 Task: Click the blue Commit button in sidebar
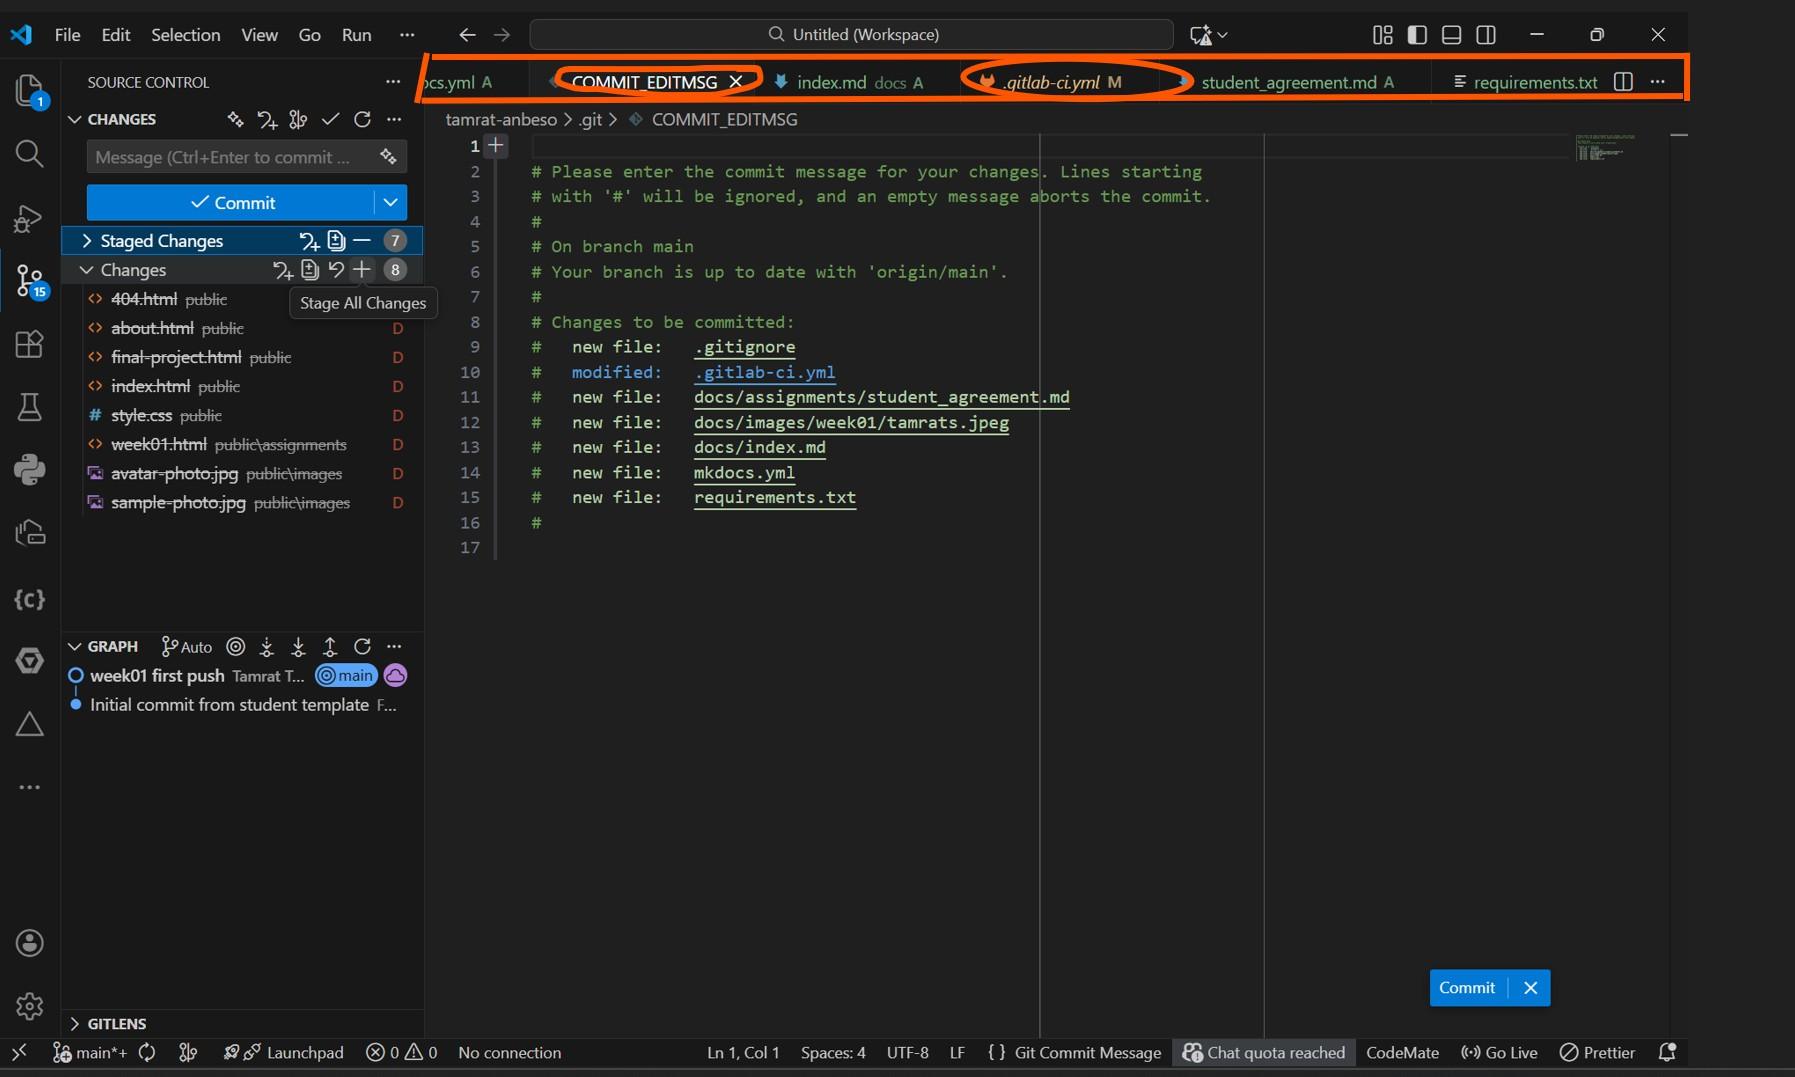tap(232, 202)
